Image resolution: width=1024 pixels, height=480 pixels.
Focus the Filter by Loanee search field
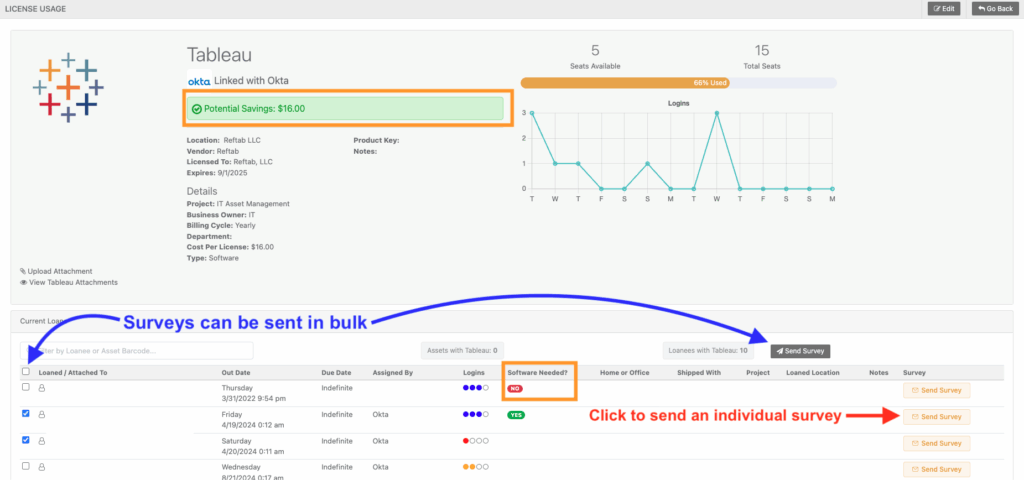click(140, 351)
